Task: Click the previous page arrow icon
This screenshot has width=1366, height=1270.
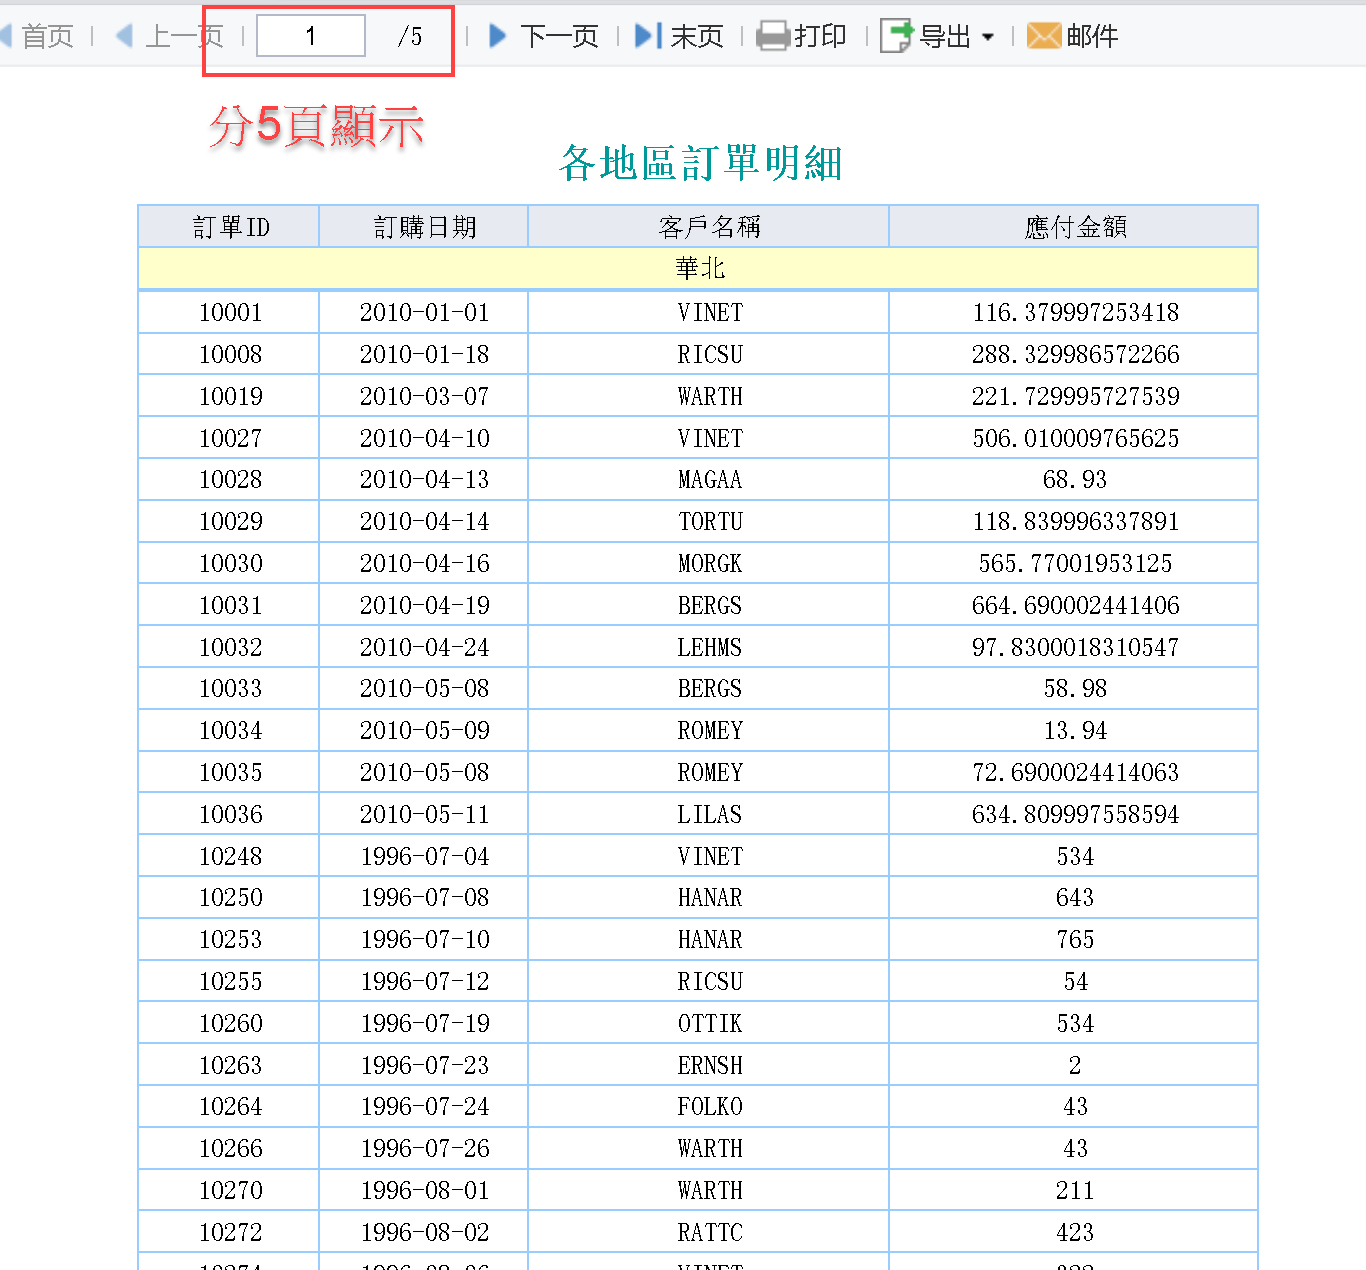Action: [125, 37]
